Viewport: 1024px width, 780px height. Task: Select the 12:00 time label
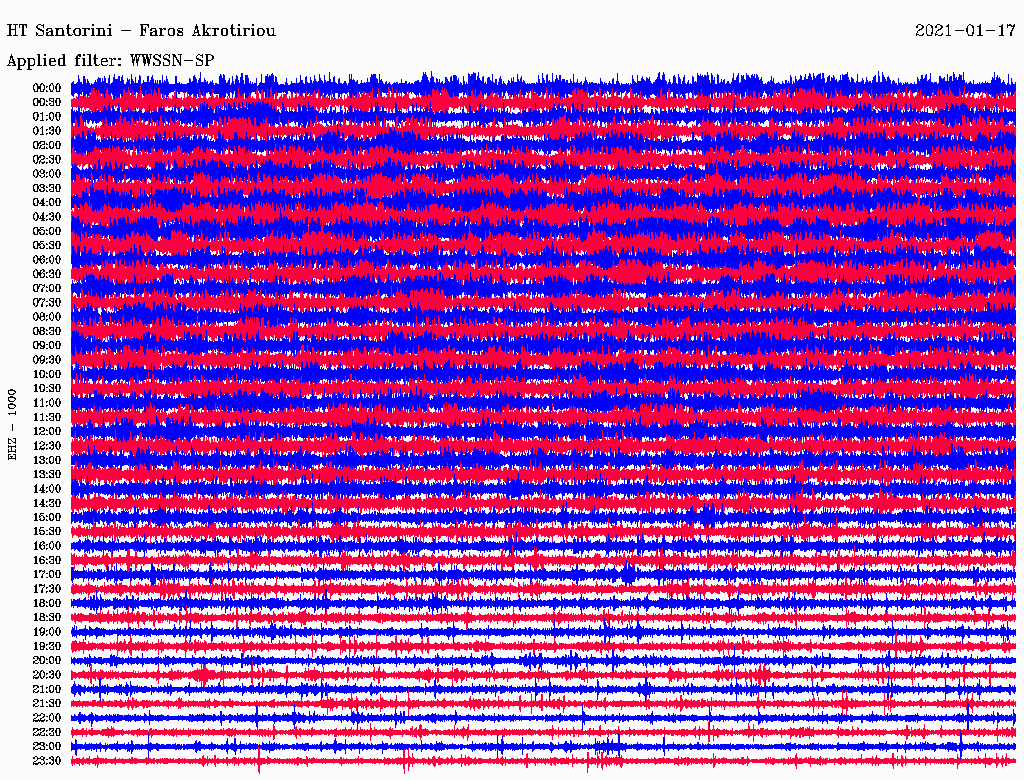point(47,431)
